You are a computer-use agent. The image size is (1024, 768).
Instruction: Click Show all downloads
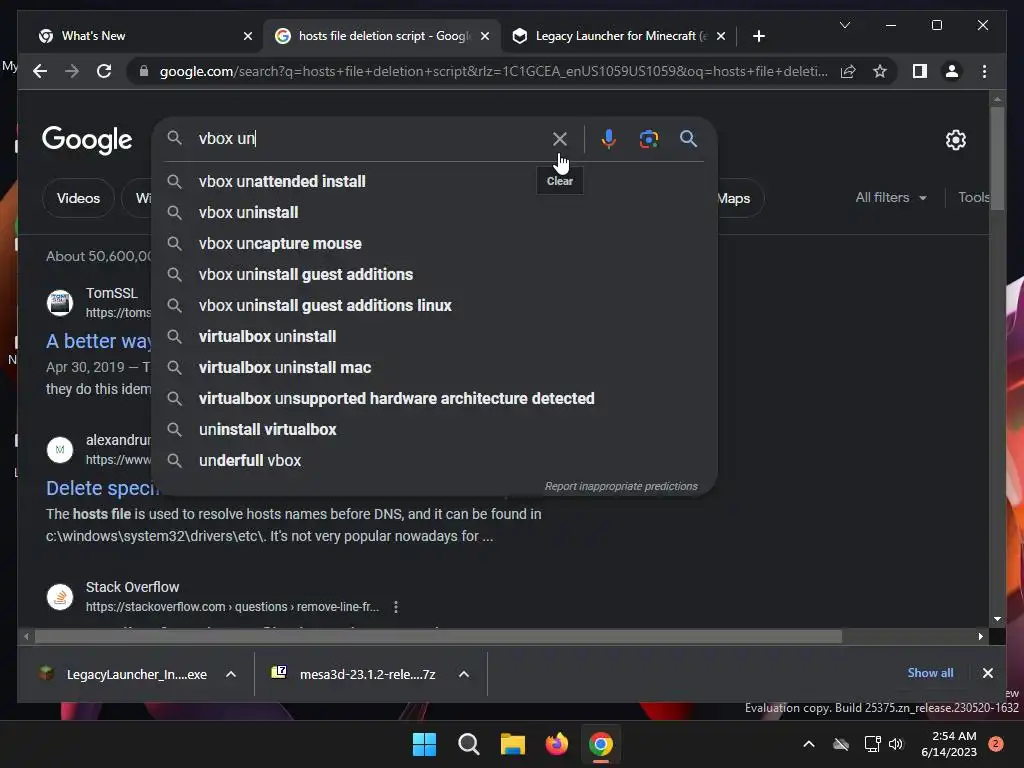(930, 673)
